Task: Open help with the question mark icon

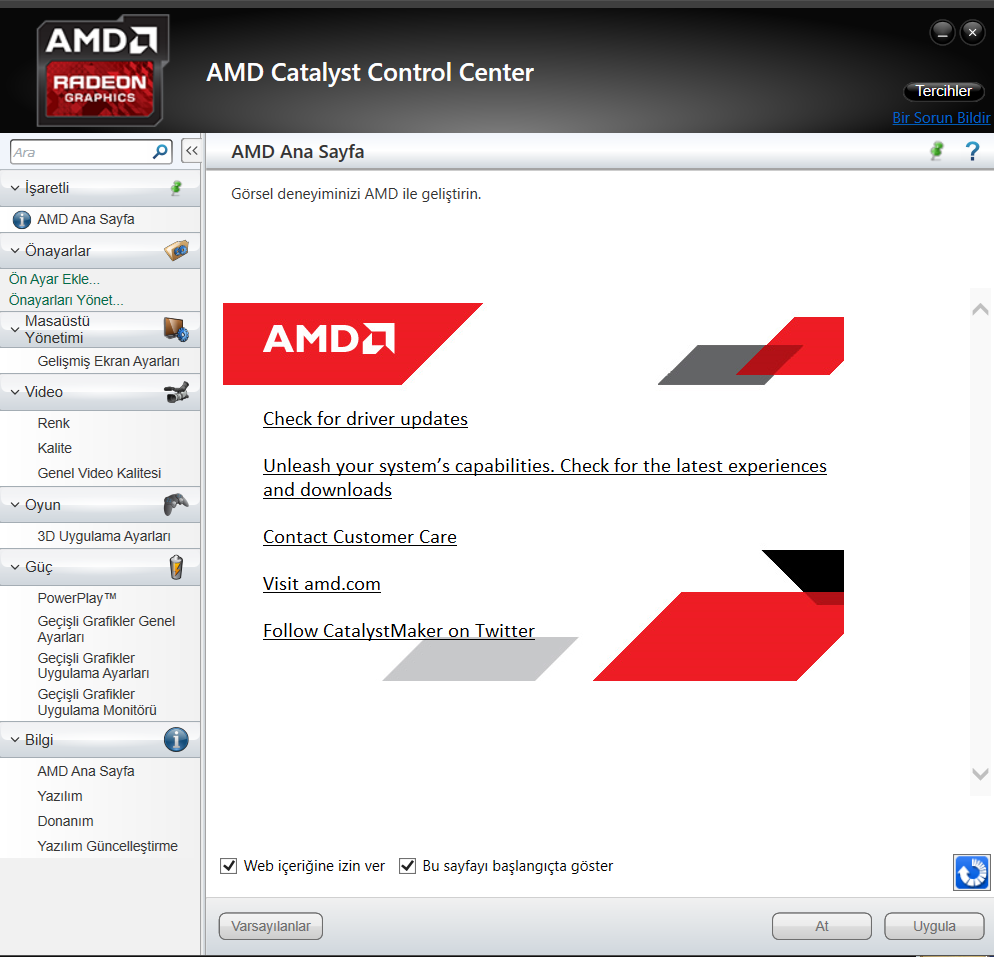Action: point(972,151)
